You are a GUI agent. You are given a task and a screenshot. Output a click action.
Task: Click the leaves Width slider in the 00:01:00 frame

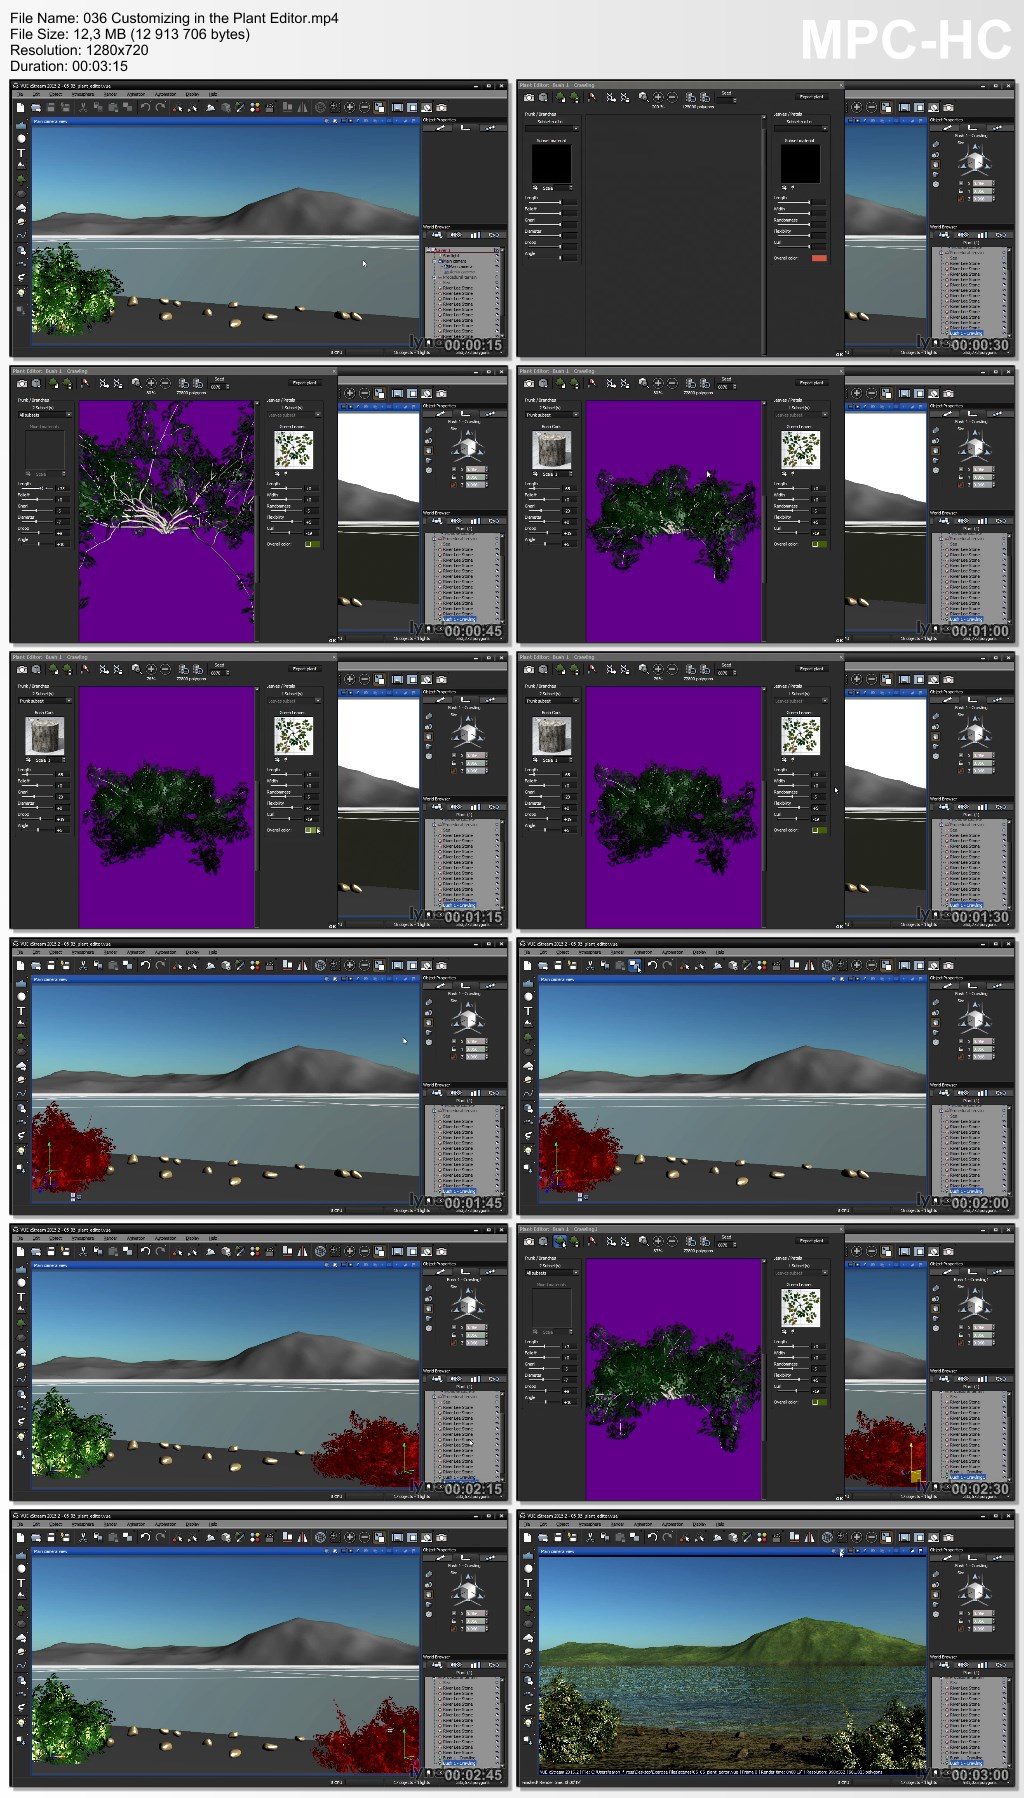[x=792, y=499]
